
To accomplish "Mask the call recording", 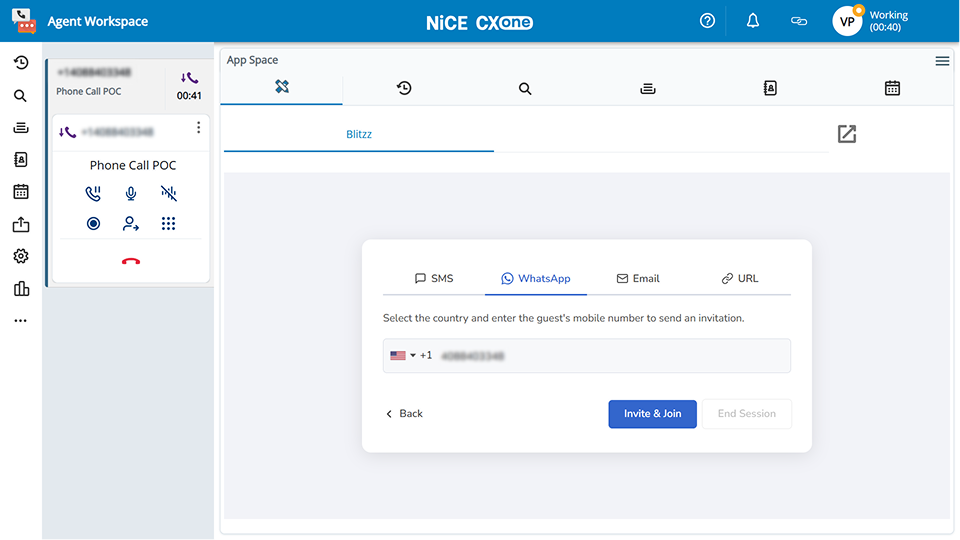I will click(168, 193).
